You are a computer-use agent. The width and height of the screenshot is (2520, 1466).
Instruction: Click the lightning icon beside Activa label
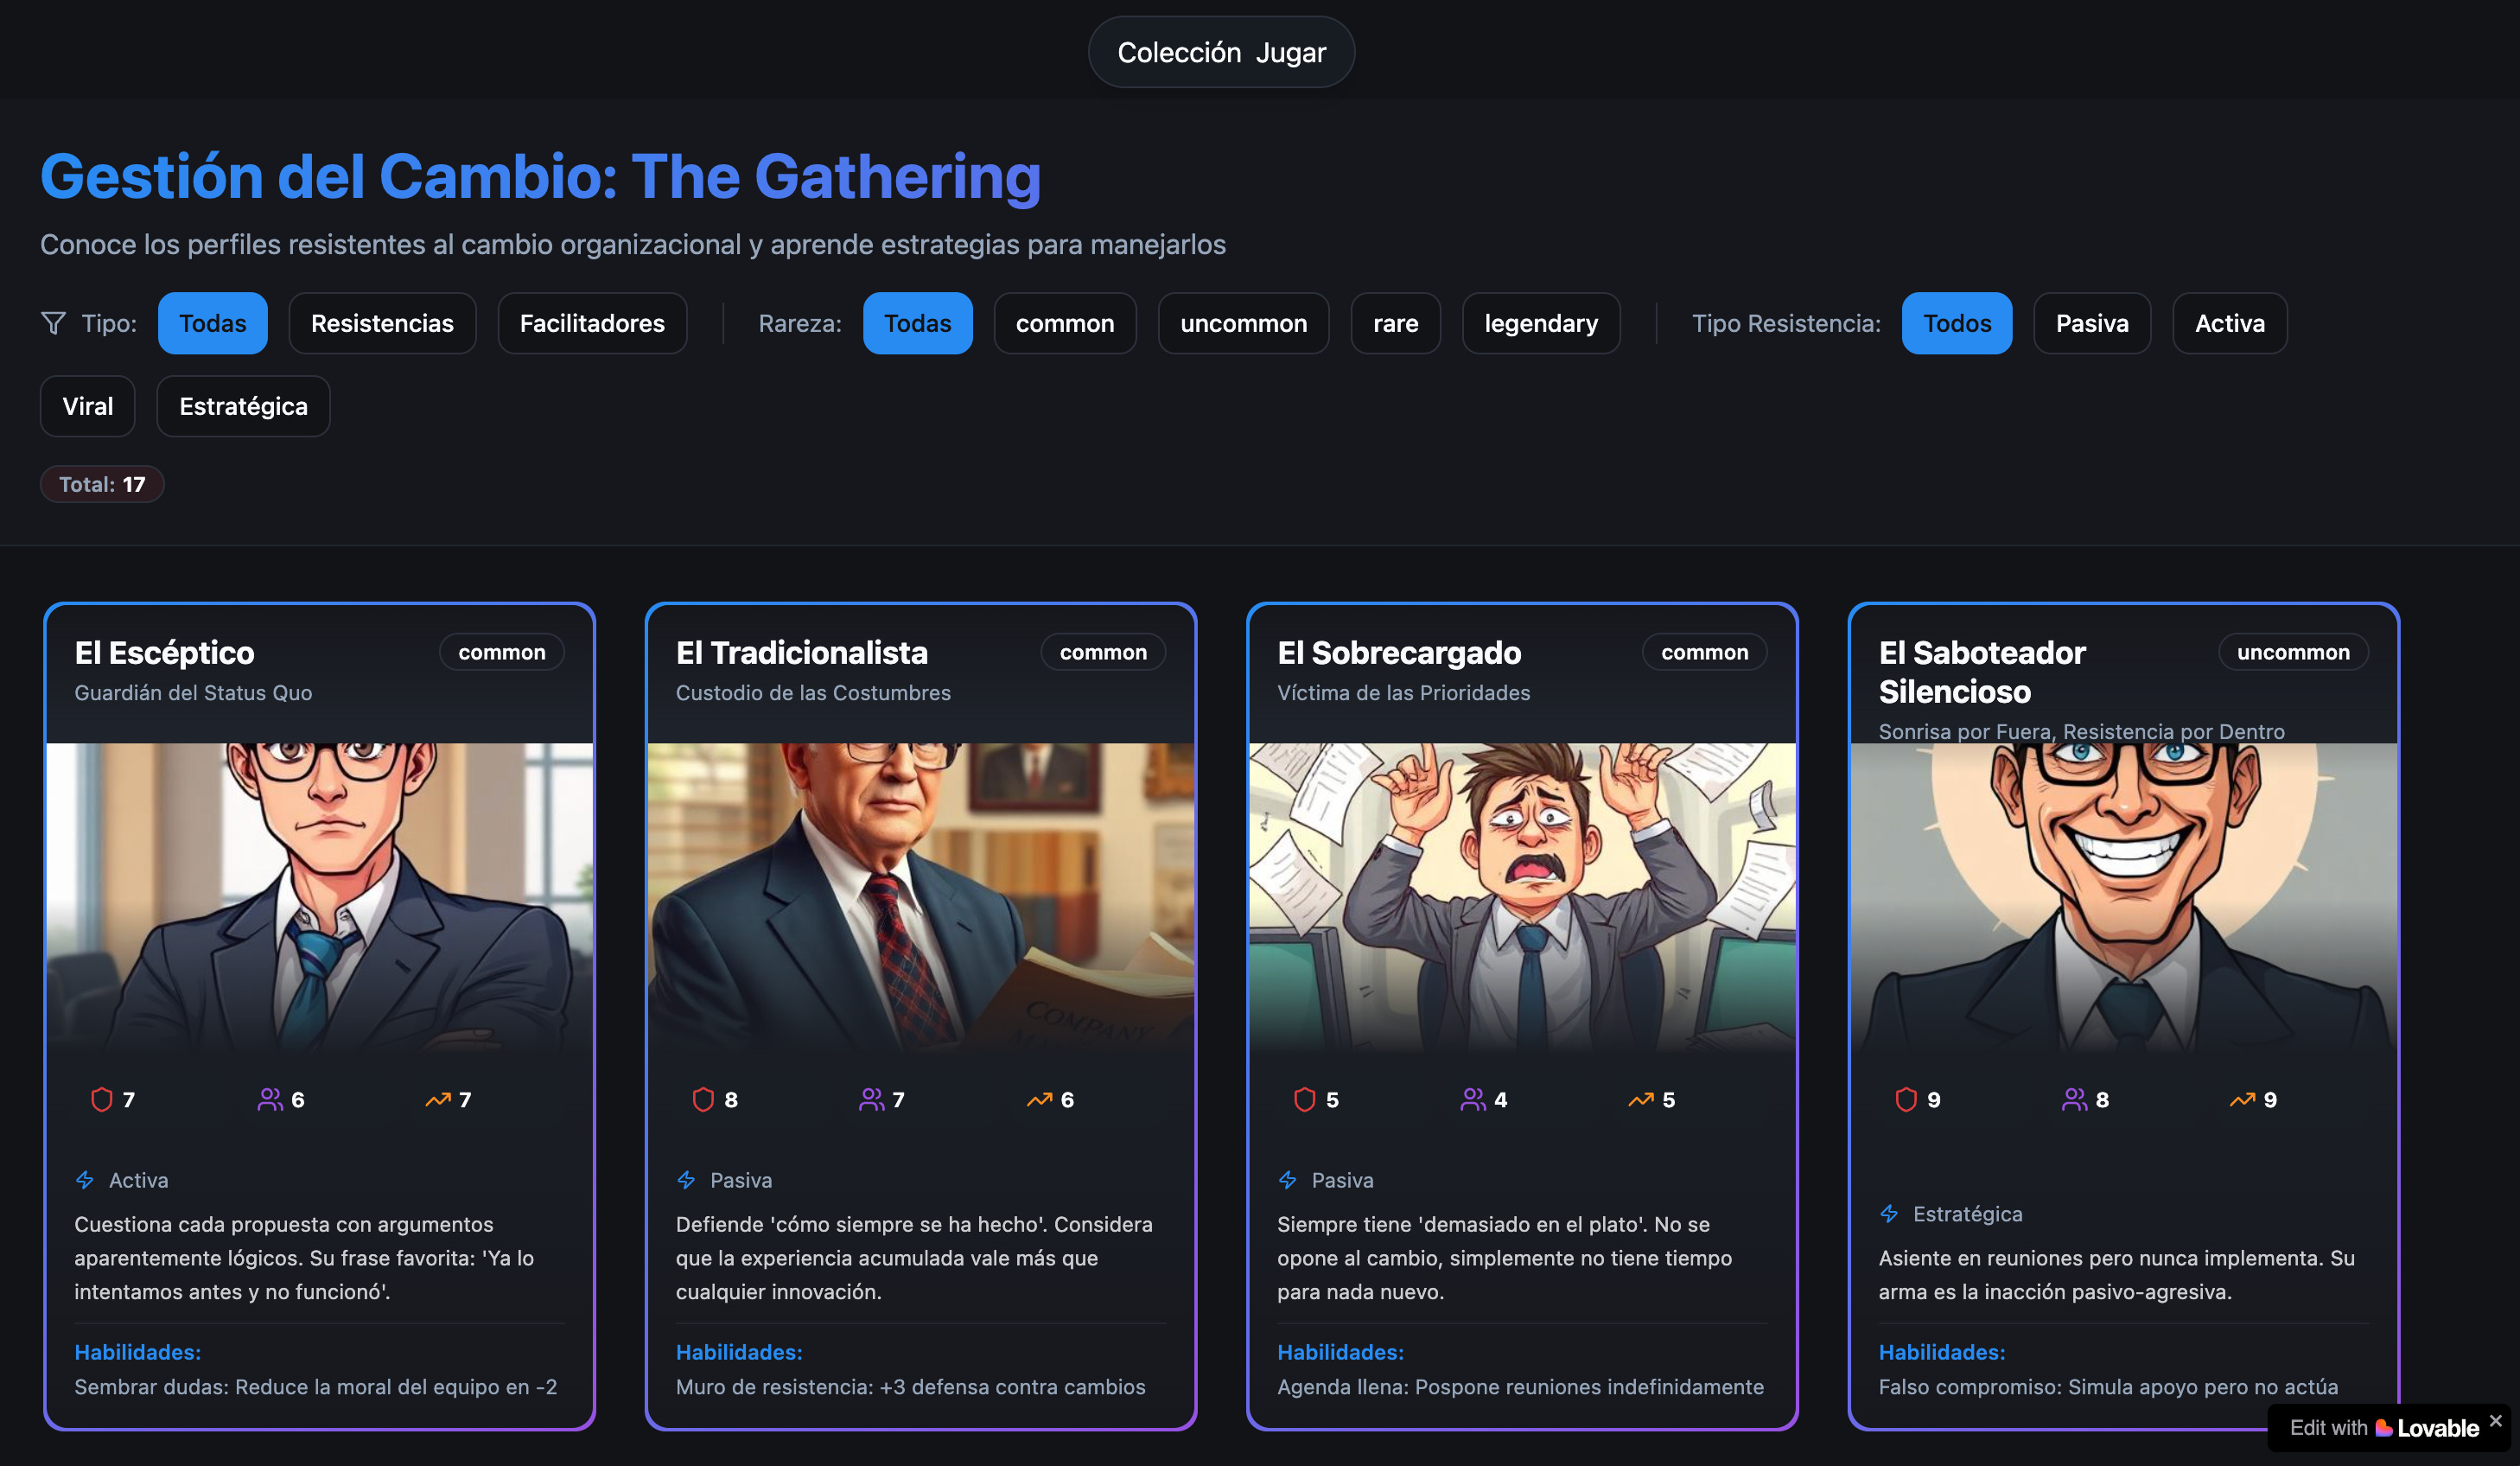85,1180
